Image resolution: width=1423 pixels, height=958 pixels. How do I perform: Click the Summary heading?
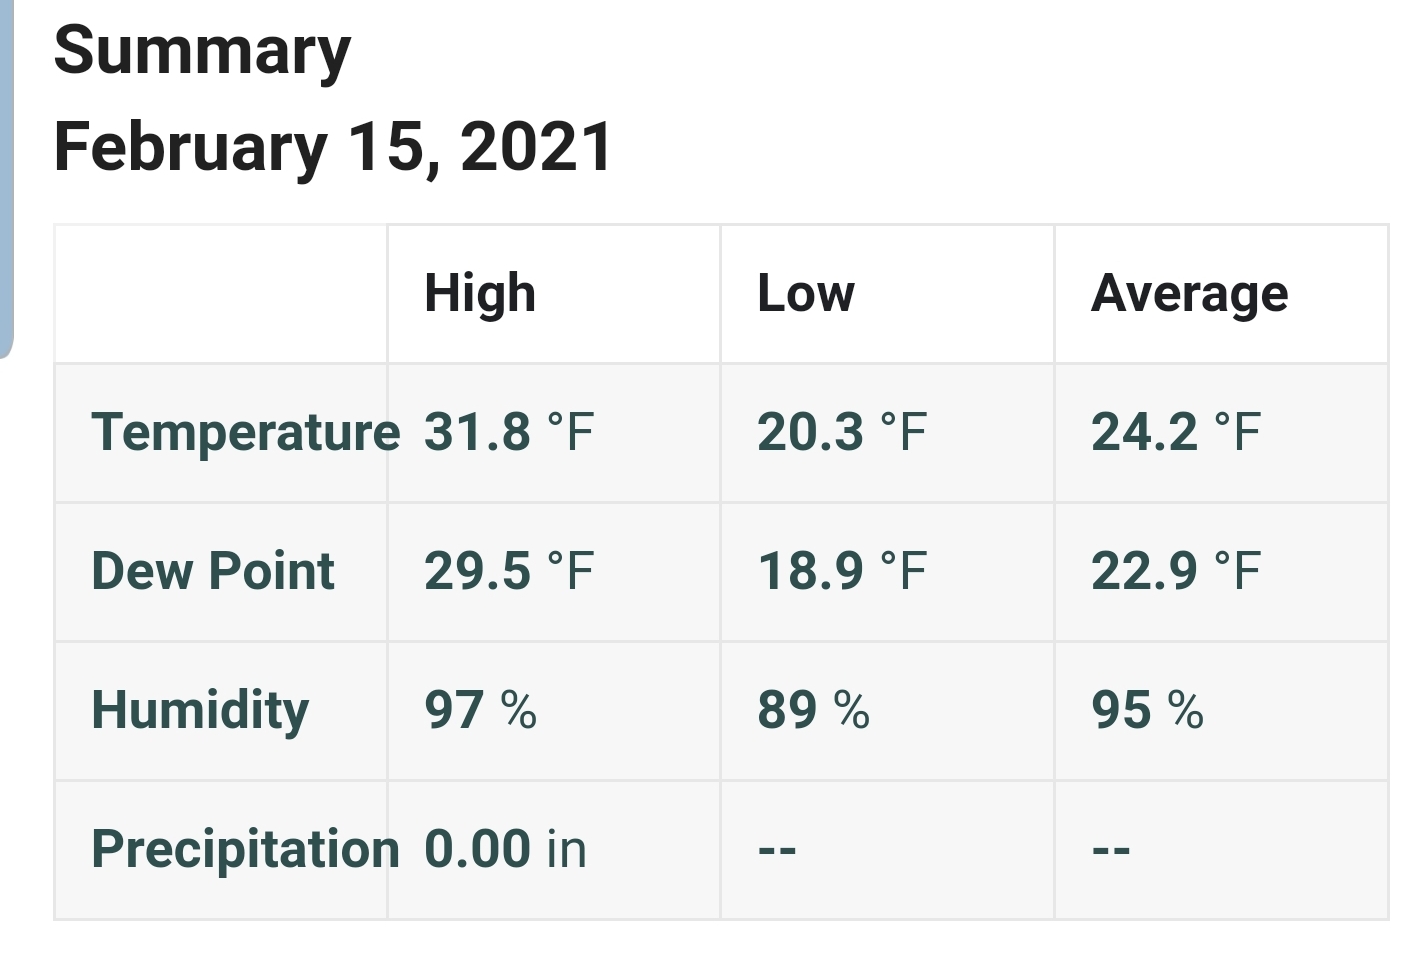tap(202, 52)
